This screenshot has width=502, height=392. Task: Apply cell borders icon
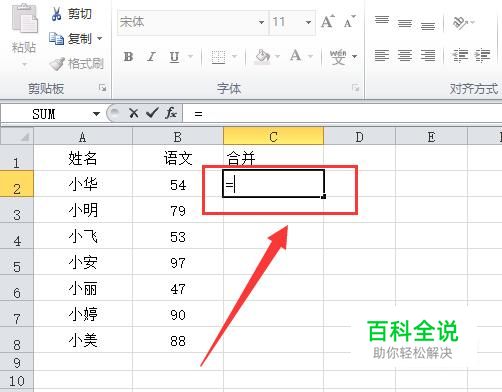pos(219,57)
